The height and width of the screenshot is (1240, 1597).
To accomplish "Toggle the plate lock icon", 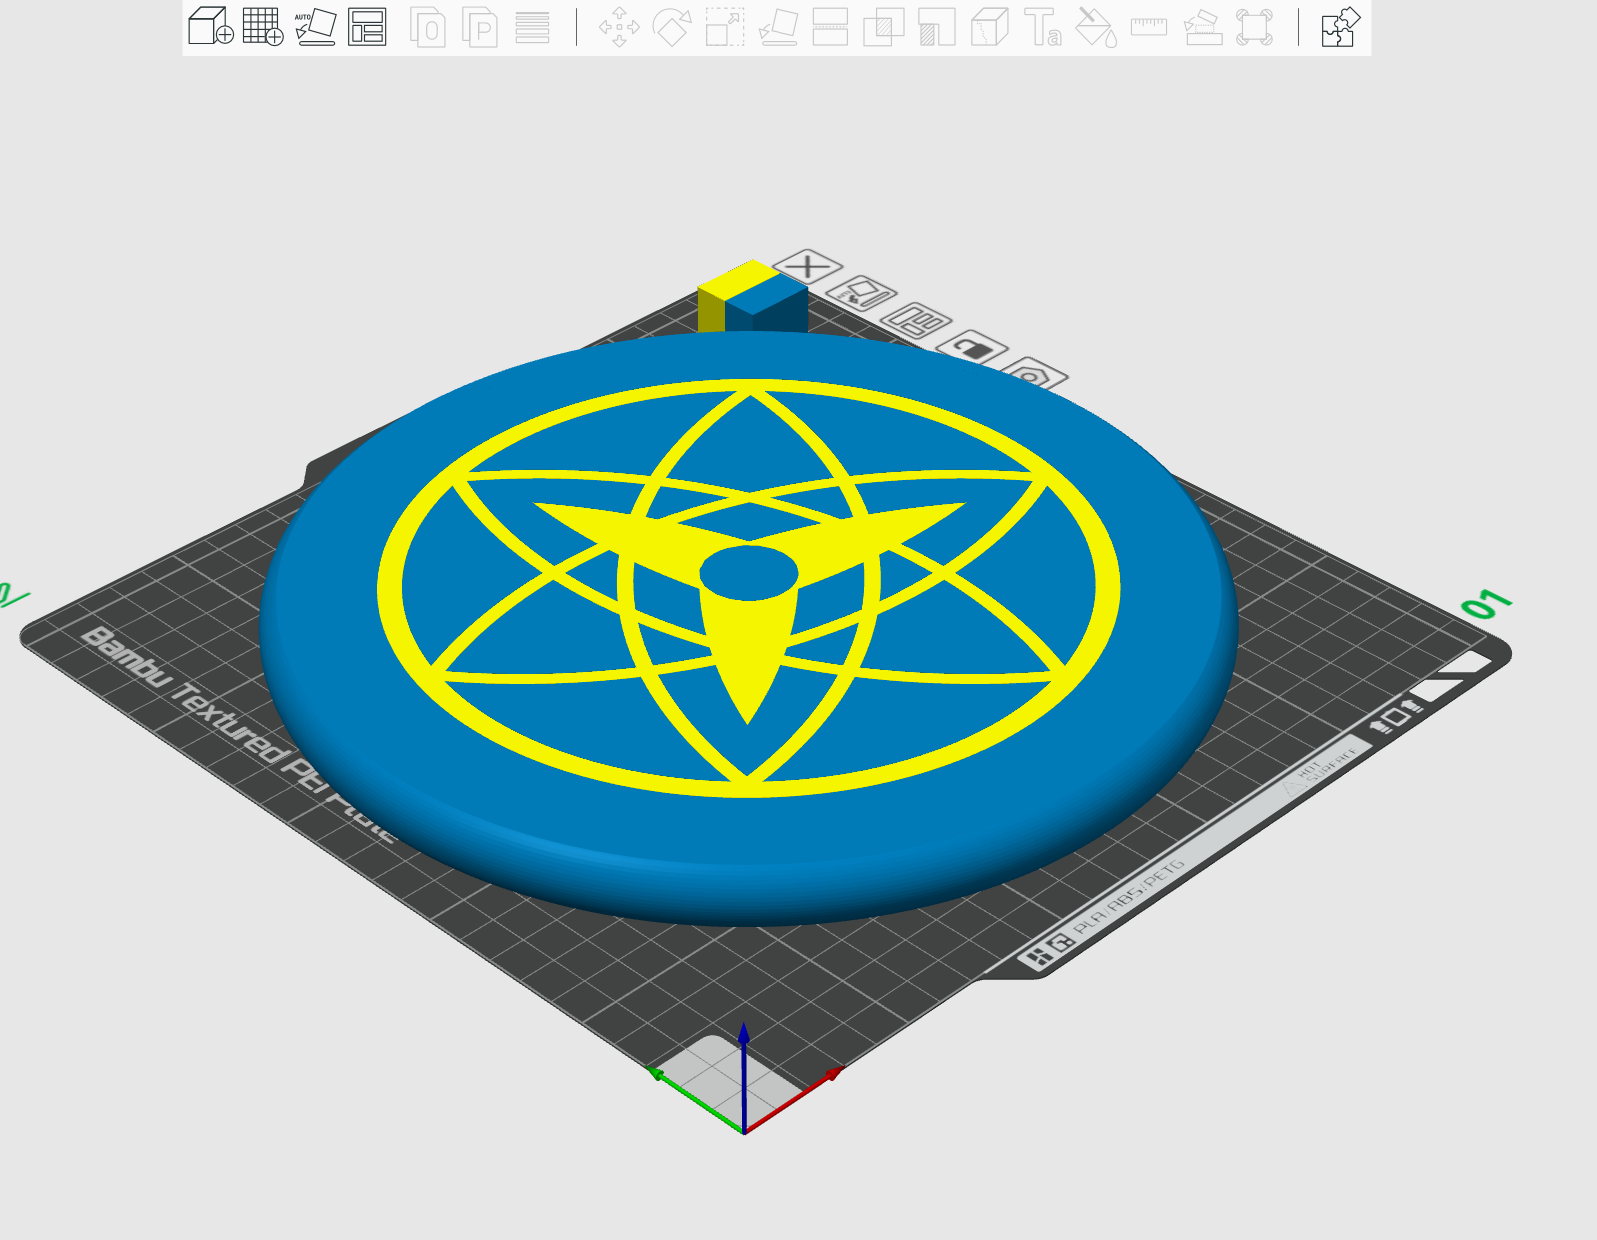I will (972, 348).
